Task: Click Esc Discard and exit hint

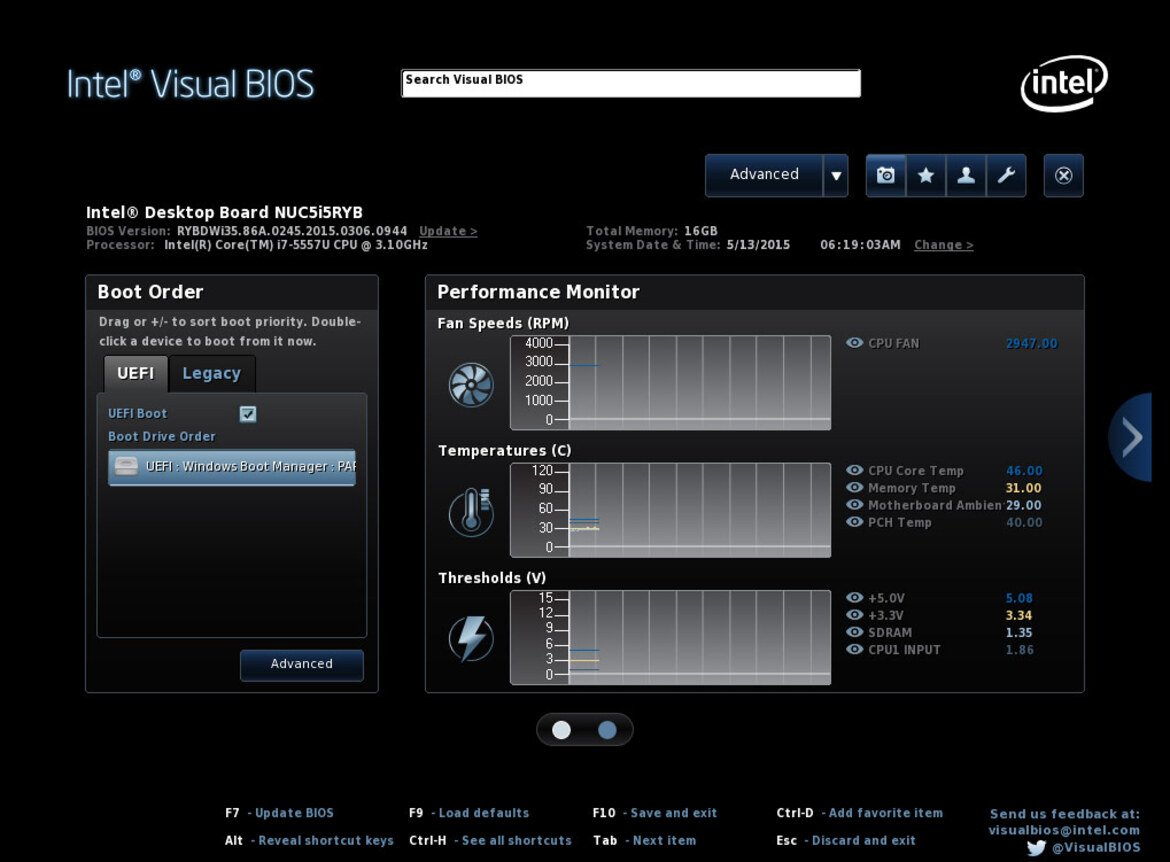Action: point(845,841)
